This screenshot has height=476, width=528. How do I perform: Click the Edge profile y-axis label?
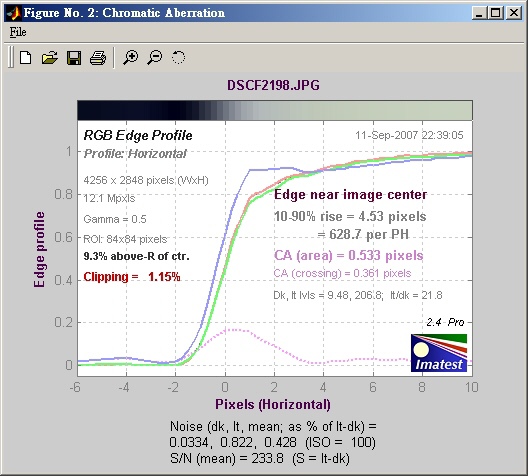[39, 249]
